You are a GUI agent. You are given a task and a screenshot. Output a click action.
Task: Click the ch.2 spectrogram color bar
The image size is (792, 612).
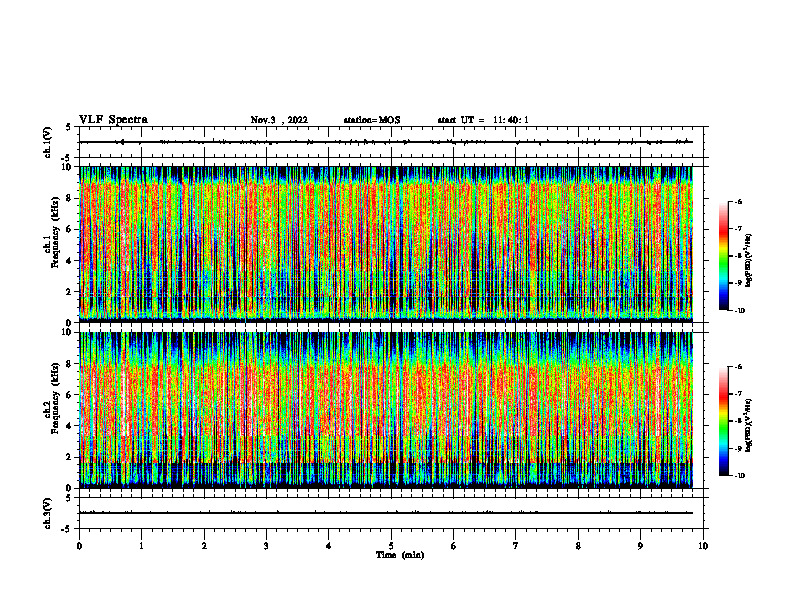[x=723, y=421]
